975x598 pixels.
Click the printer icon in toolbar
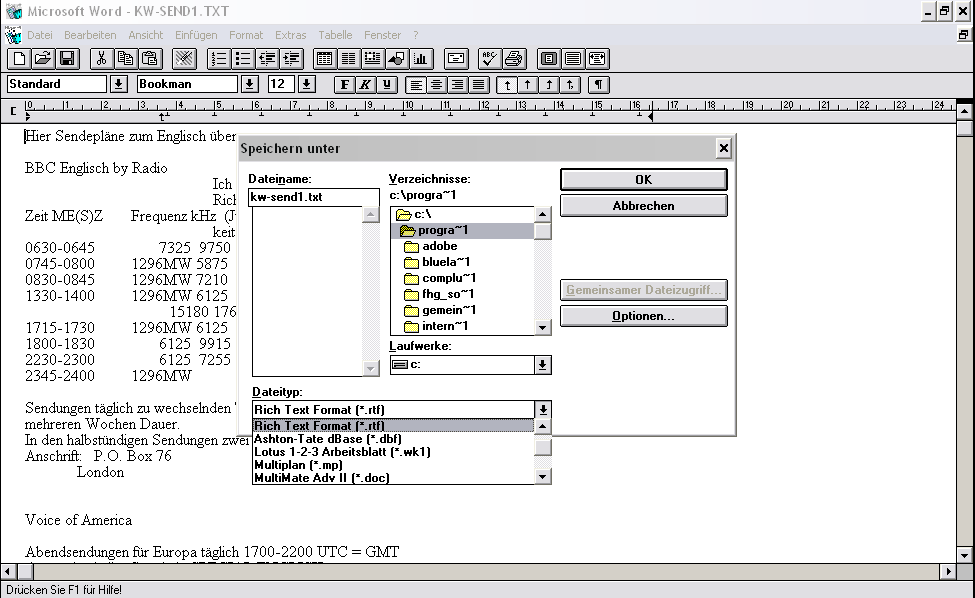click(x=513, y=59)
